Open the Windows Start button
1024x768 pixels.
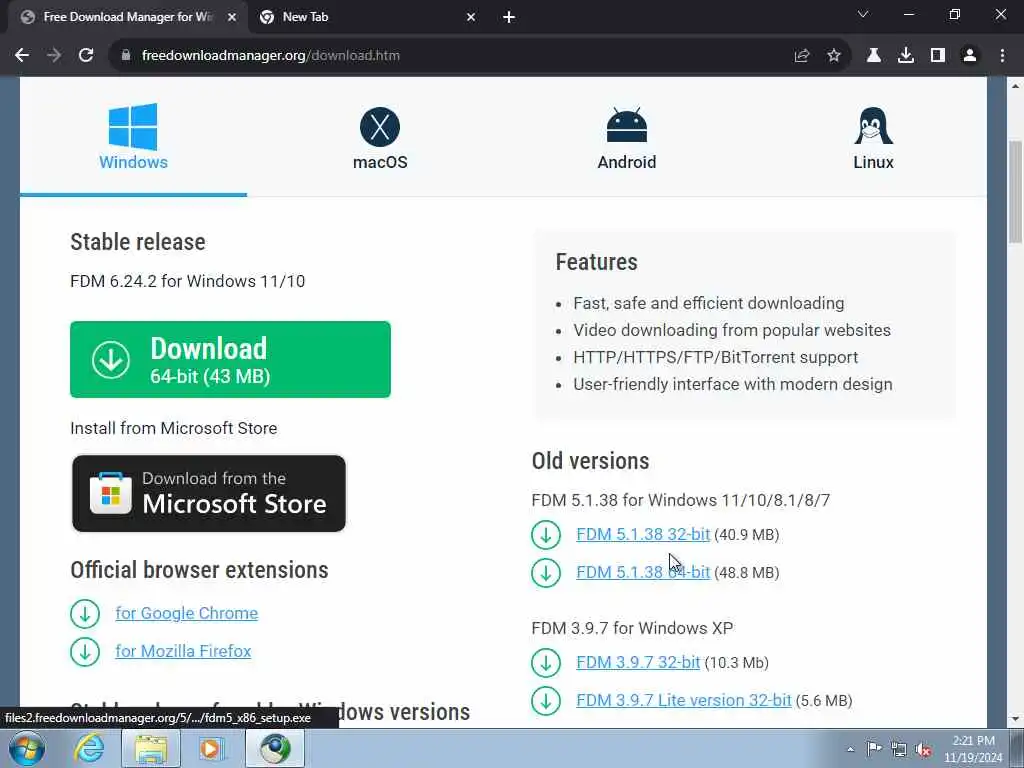point(27,749)
